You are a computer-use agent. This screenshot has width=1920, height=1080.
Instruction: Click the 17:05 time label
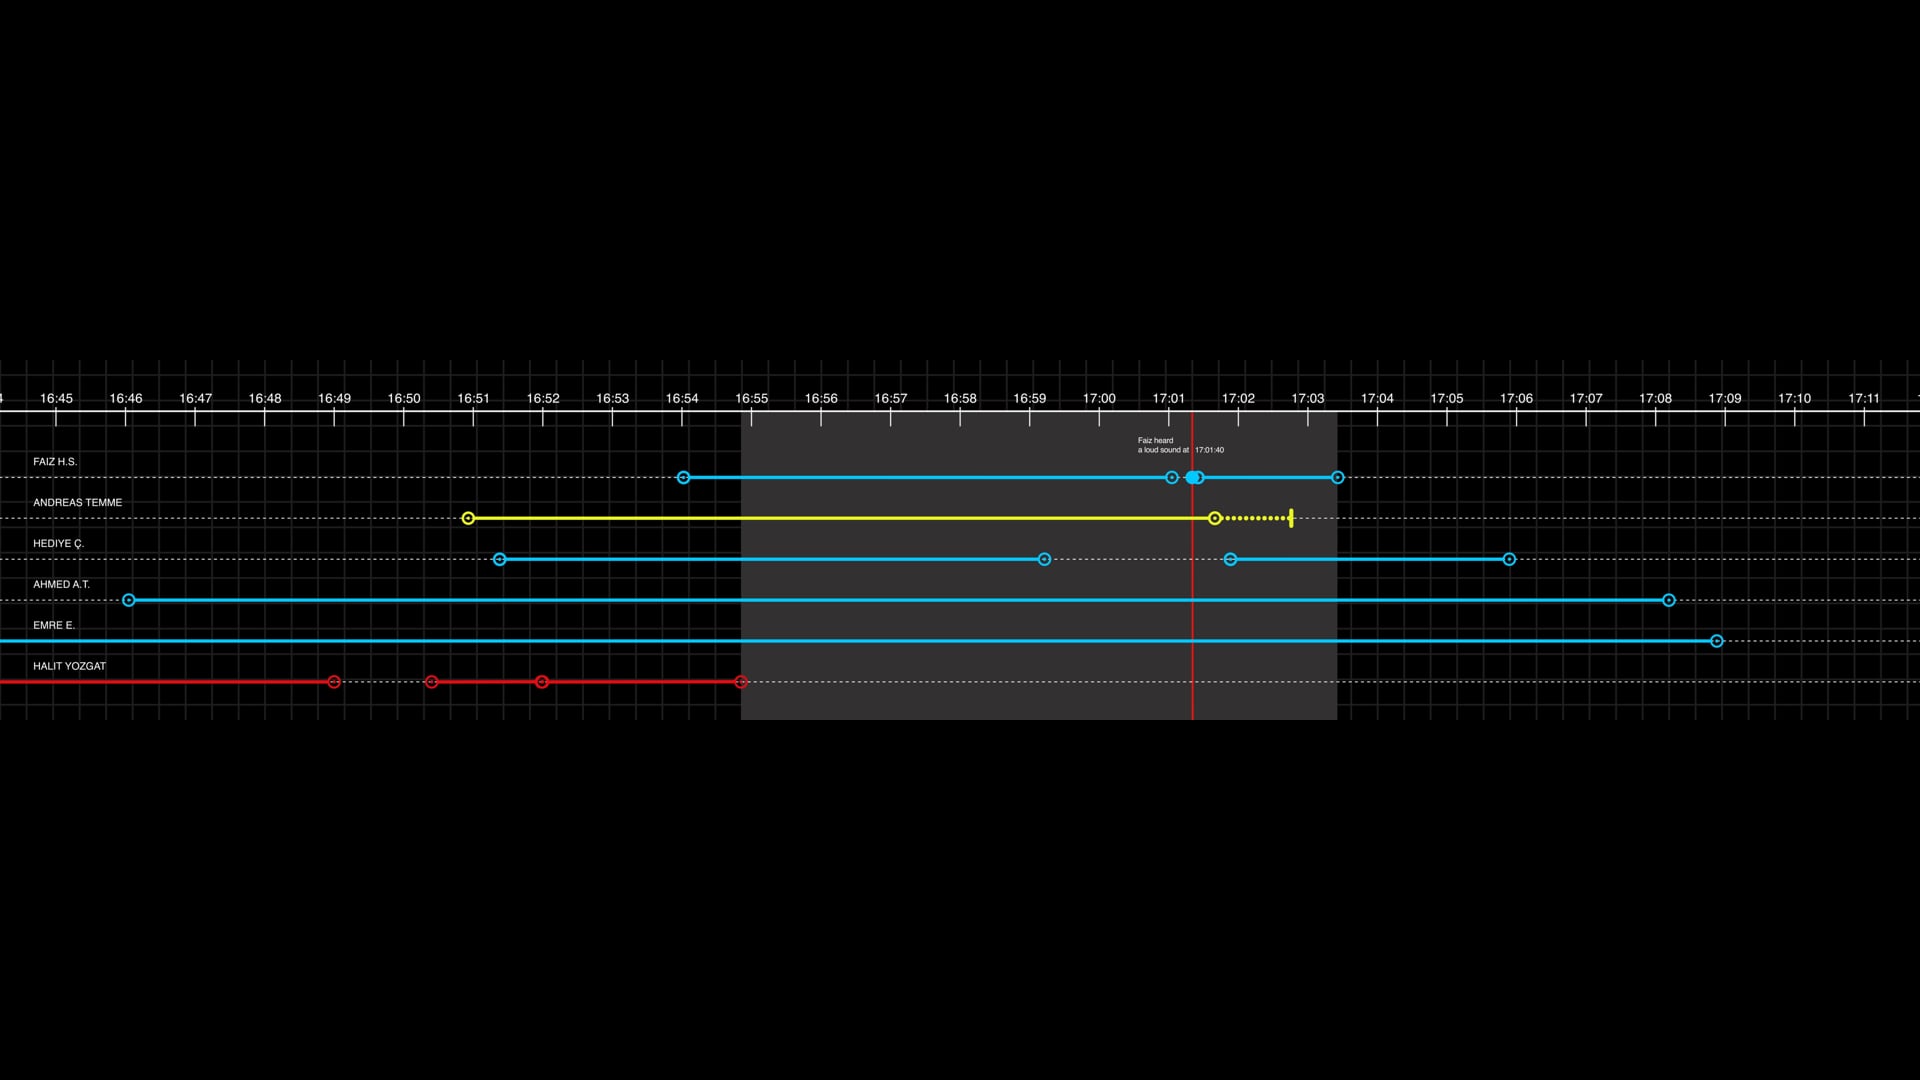pos(1447,398)
